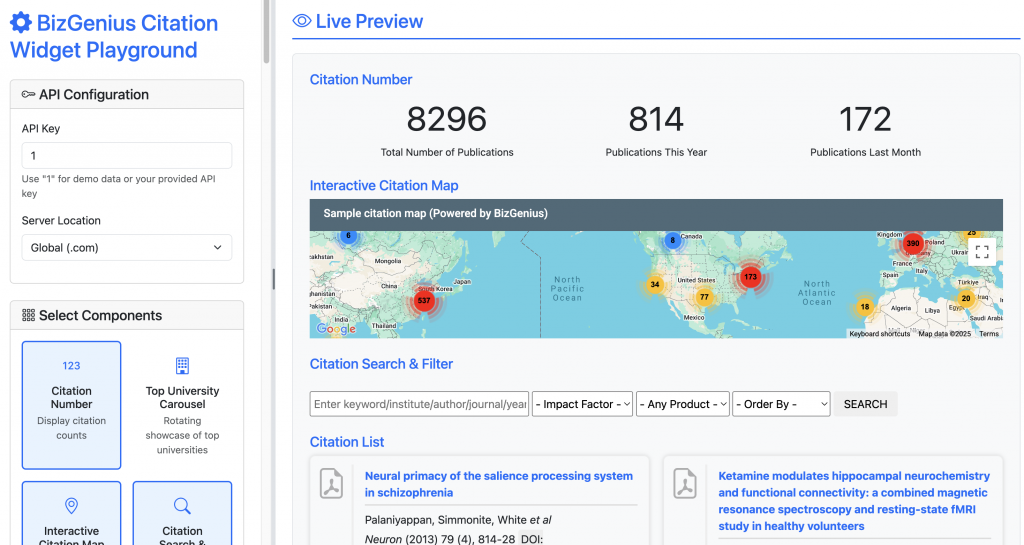The width and height of the screenshot is (1024, 545).
Task: Click the map pin icon for Interactive Citation Map
Action: coord(71,506)
